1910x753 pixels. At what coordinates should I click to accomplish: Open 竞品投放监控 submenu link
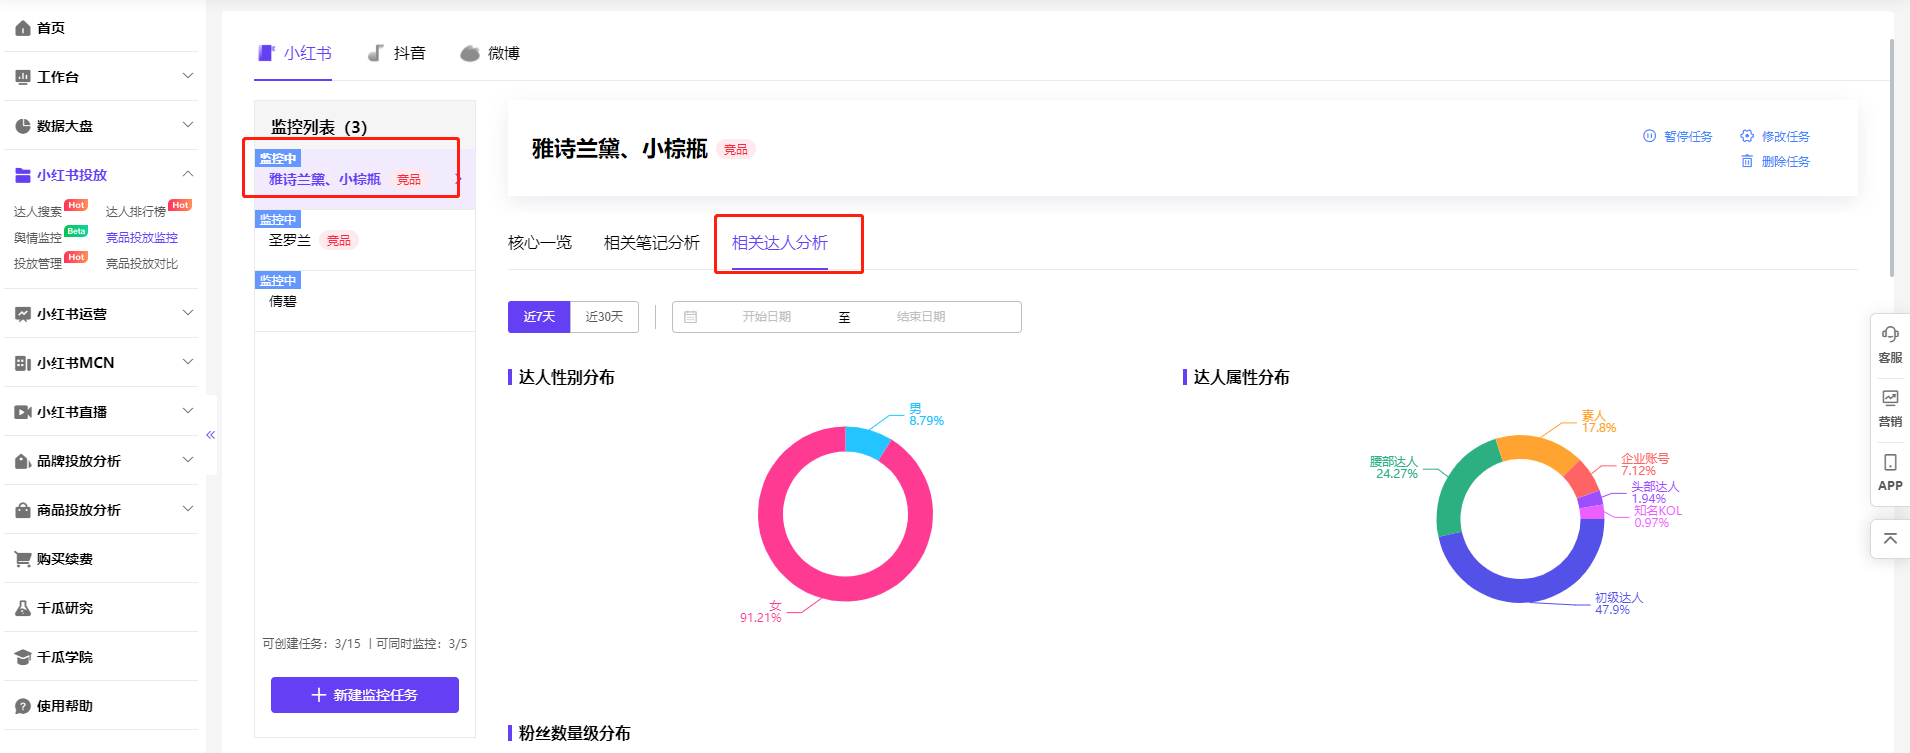click(x=142, y=238)
